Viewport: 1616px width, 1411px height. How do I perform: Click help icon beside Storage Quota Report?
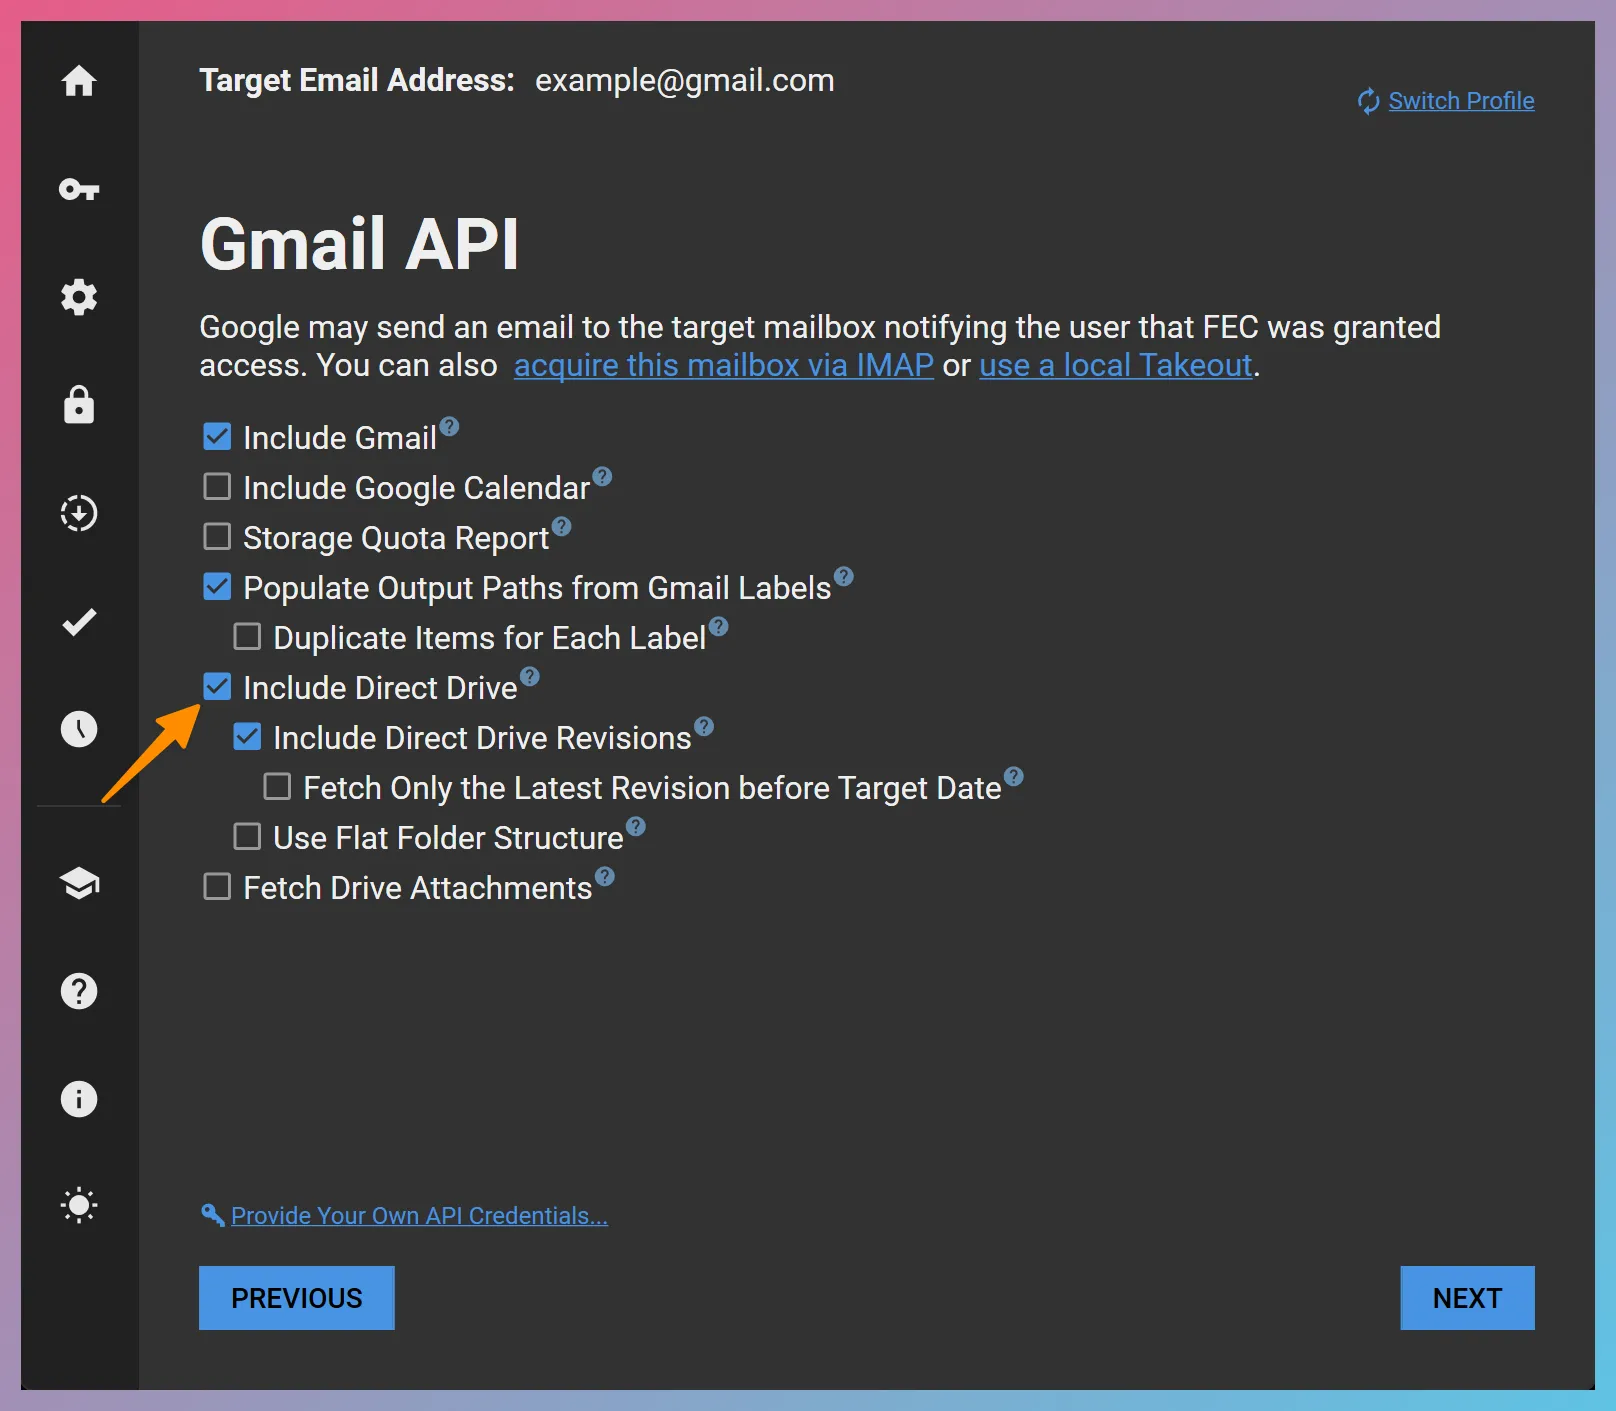(x=562, y=526)
